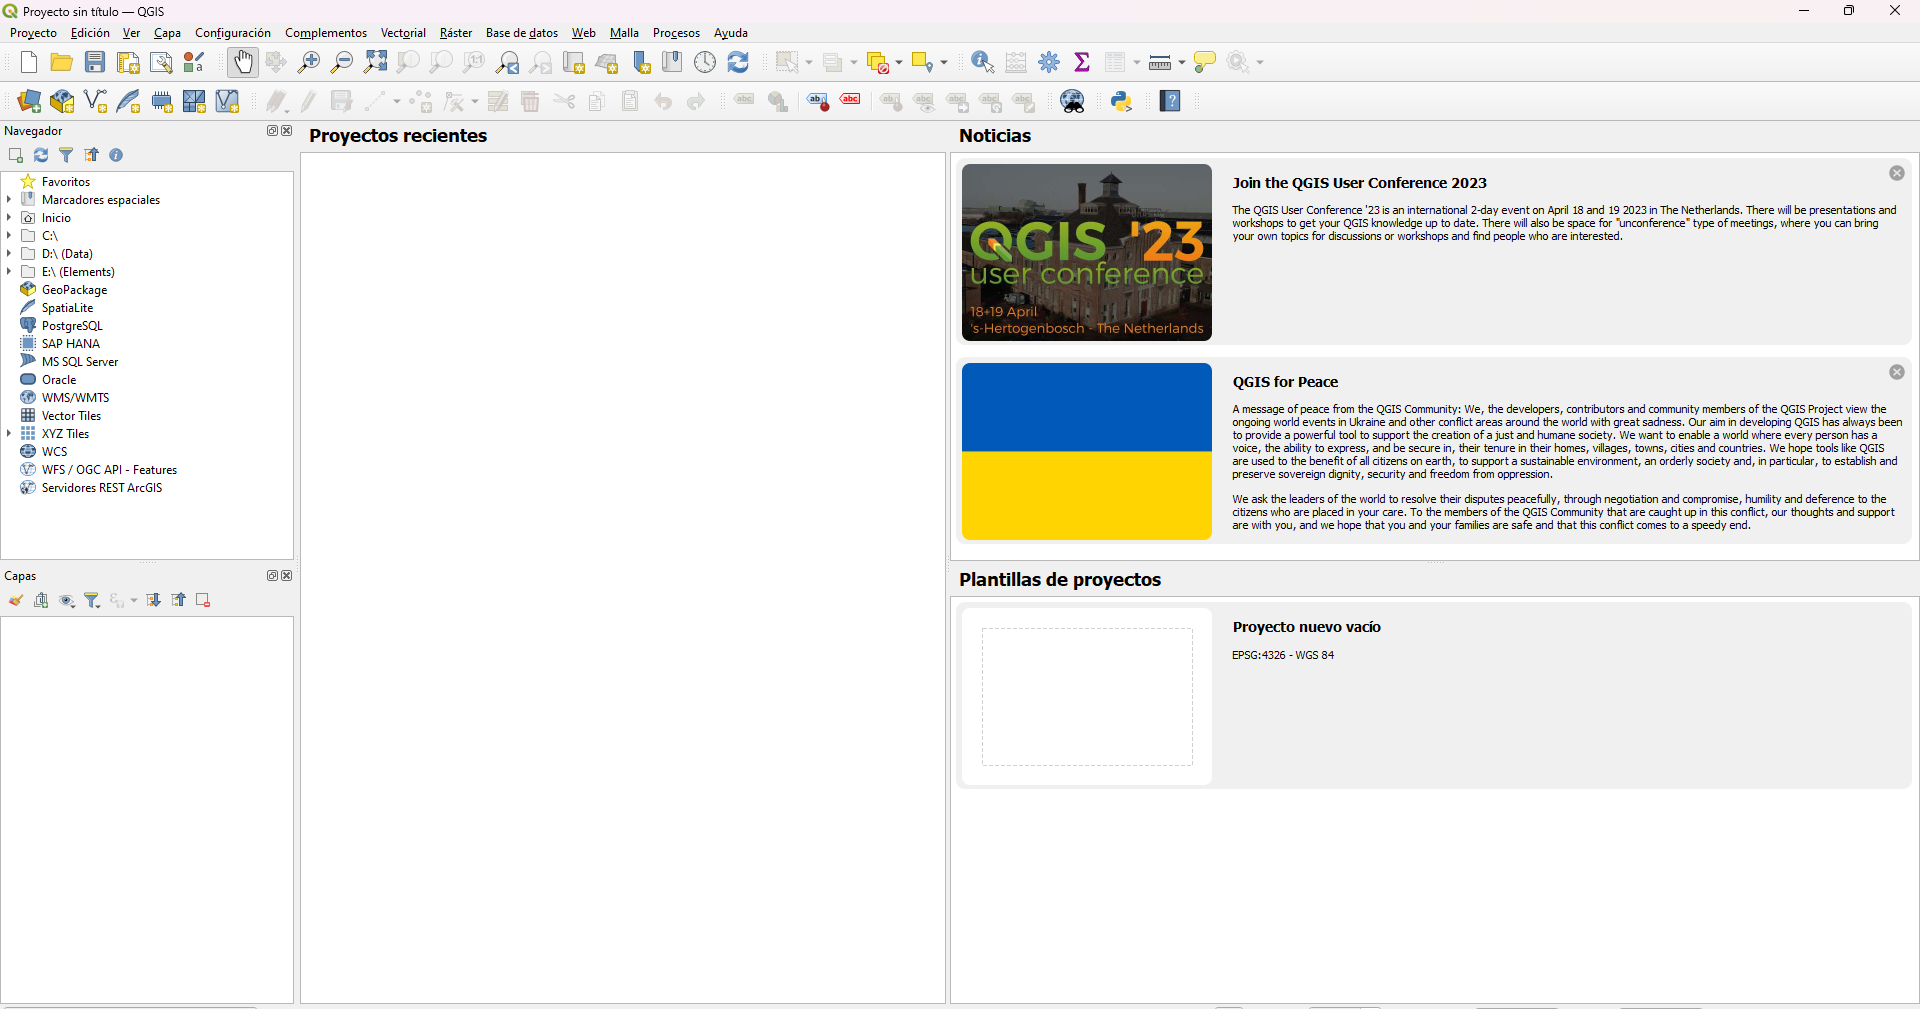Open measure tool dropdown arrow

pyautogui.click(x=1181, y=63)
